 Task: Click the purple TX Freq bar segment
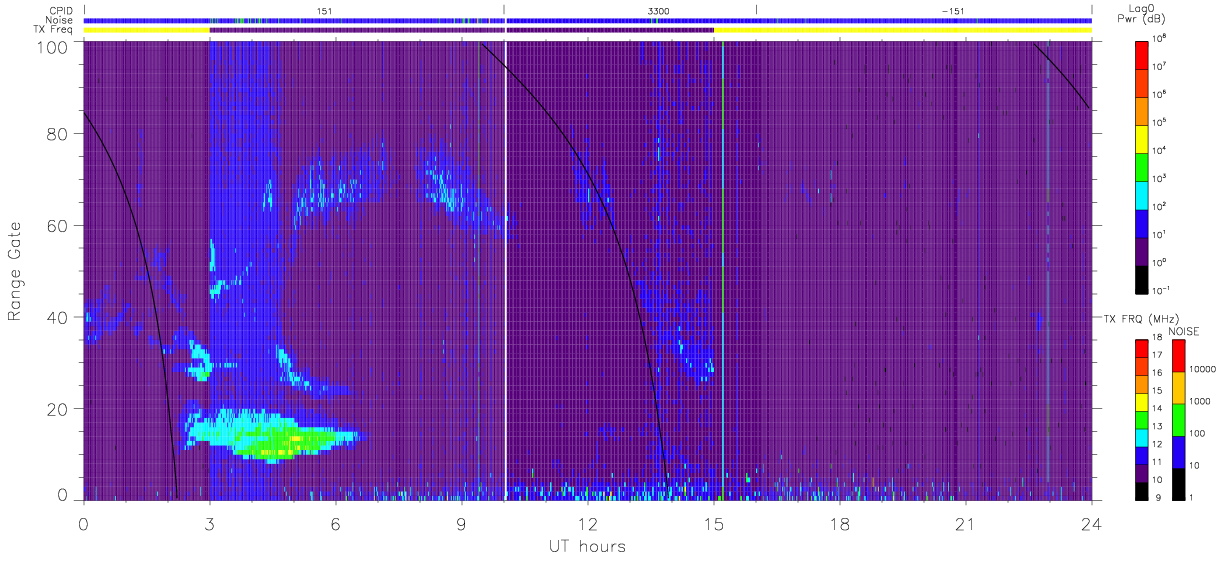462,30
